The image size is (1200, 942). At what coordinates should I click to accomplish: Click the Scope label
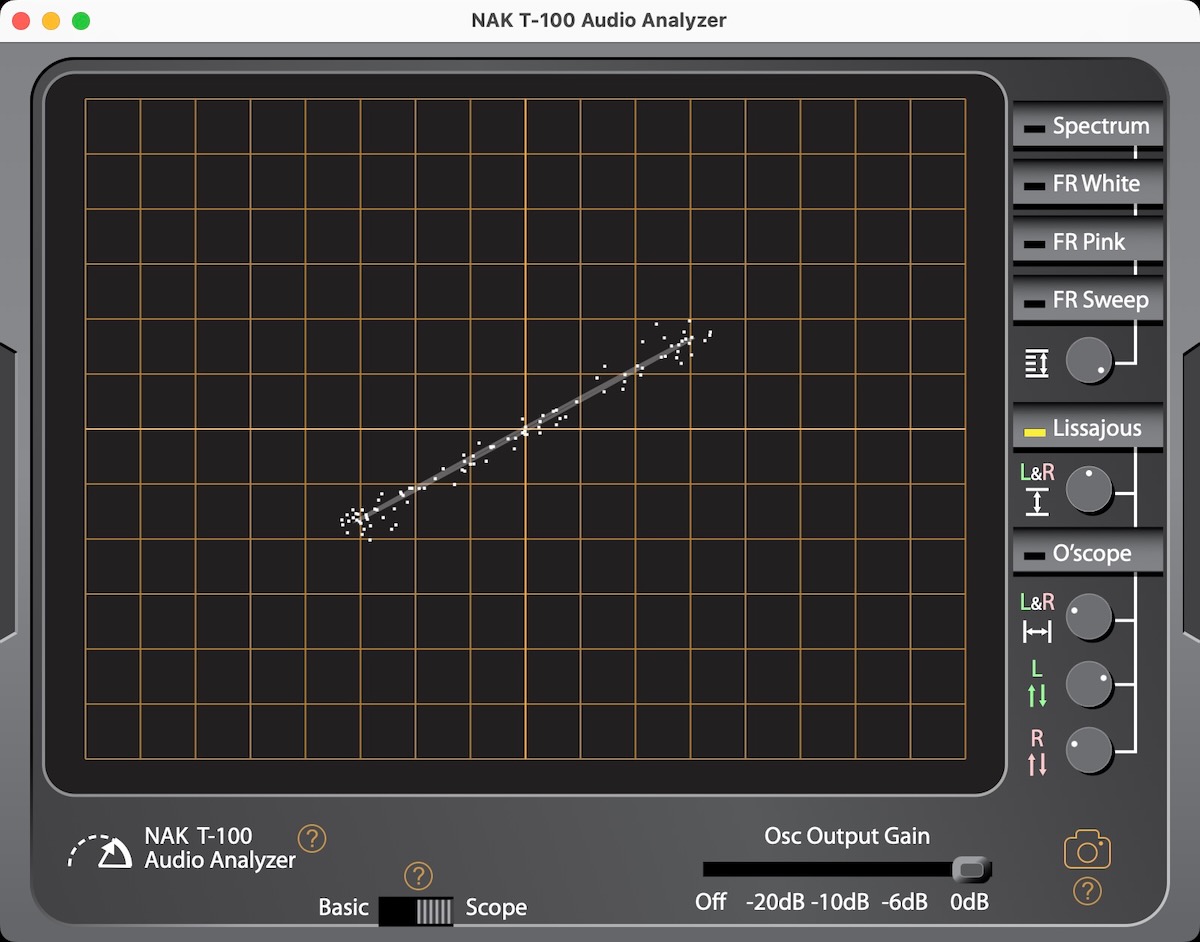click(496, 908)
